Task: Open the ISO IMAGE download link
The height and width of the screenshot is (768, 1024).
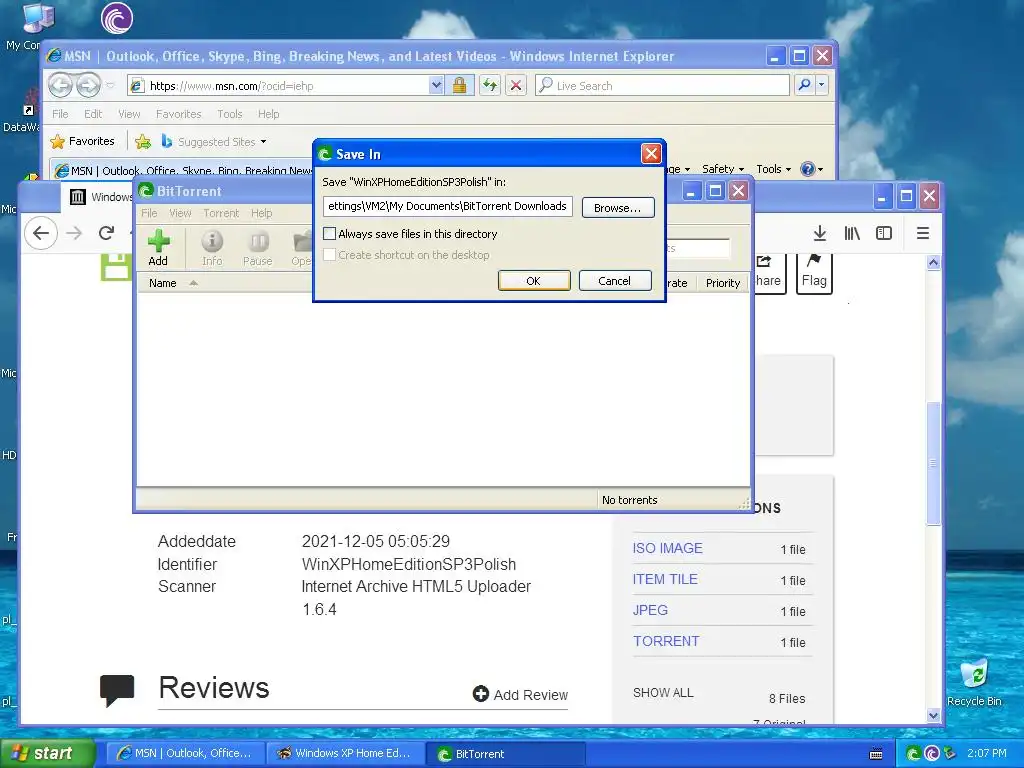Action: (x=667, y=549)
